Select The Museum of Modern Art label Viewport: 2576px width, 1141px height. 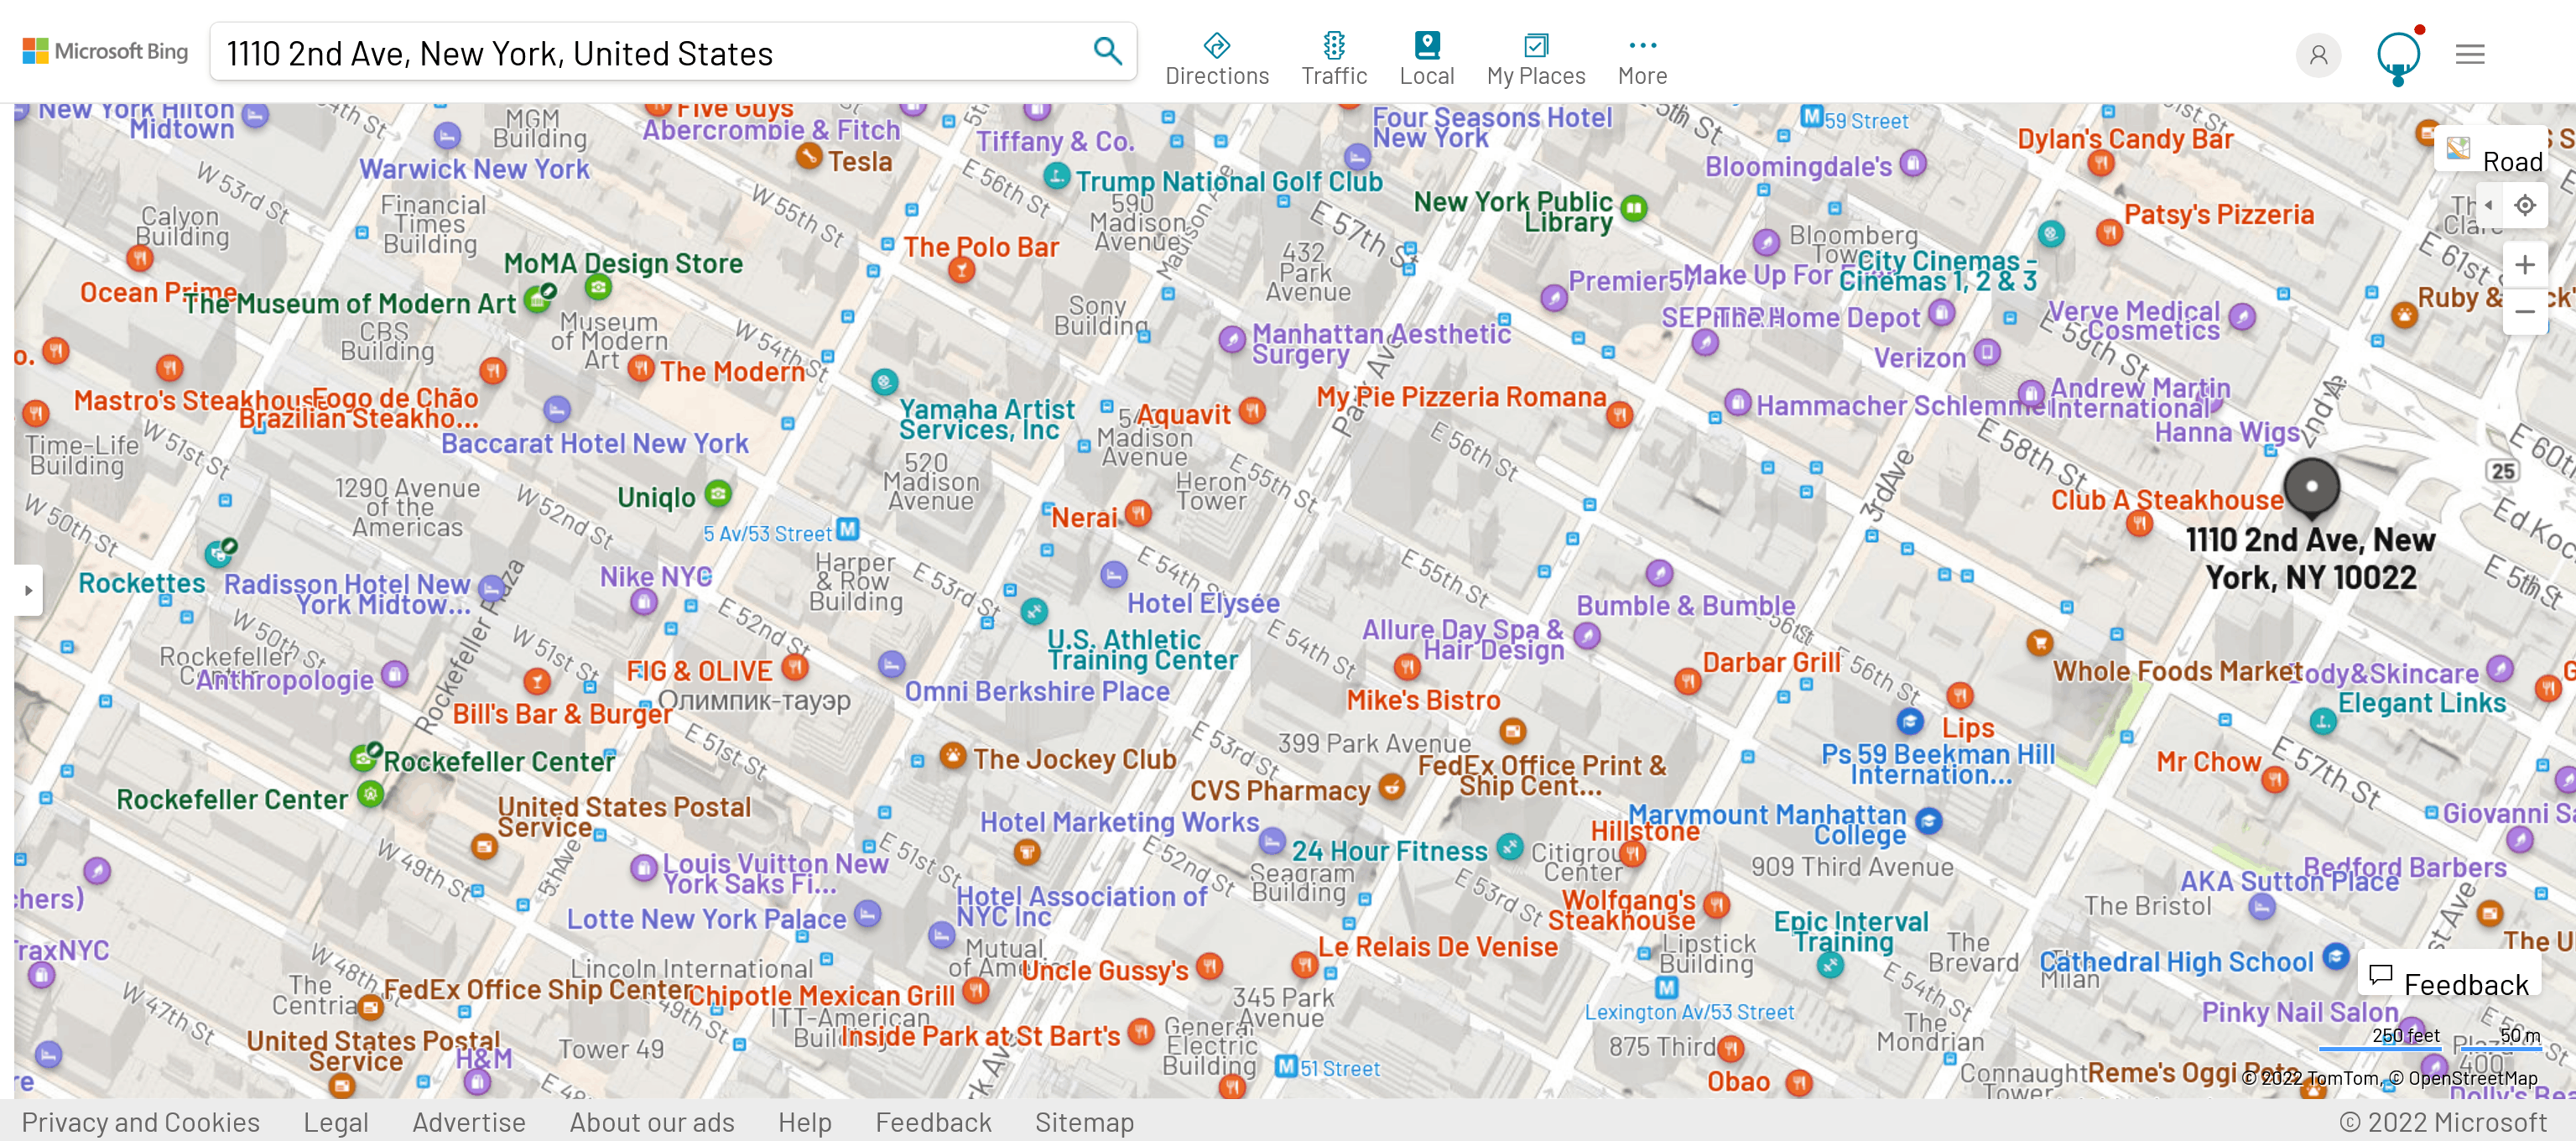click(x=349, y=304)
